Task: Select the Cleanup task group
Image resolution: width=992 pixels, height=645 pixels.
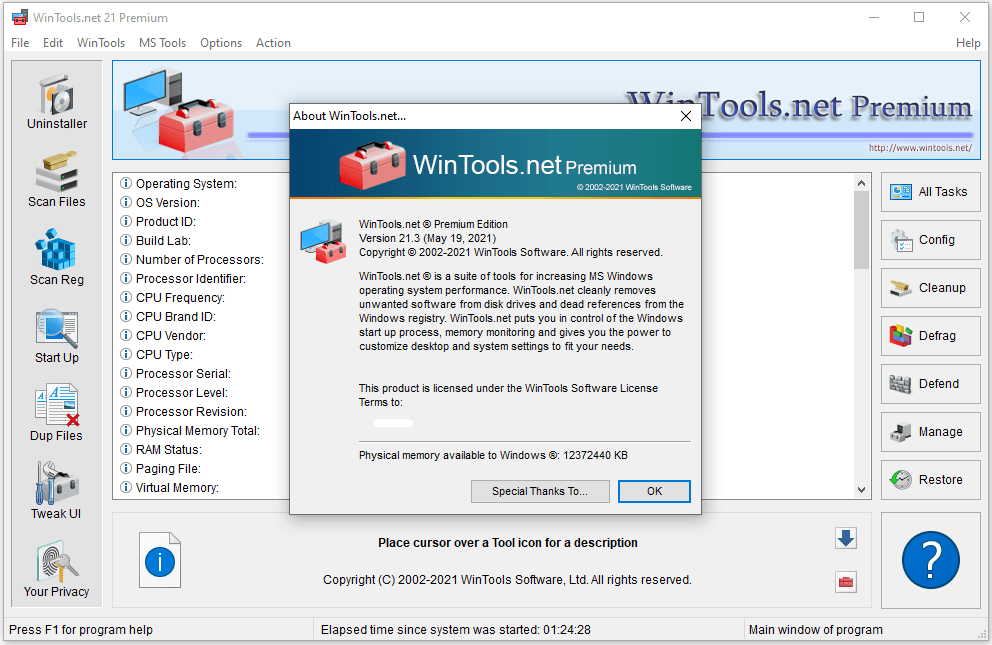Action: click(931, 288)
